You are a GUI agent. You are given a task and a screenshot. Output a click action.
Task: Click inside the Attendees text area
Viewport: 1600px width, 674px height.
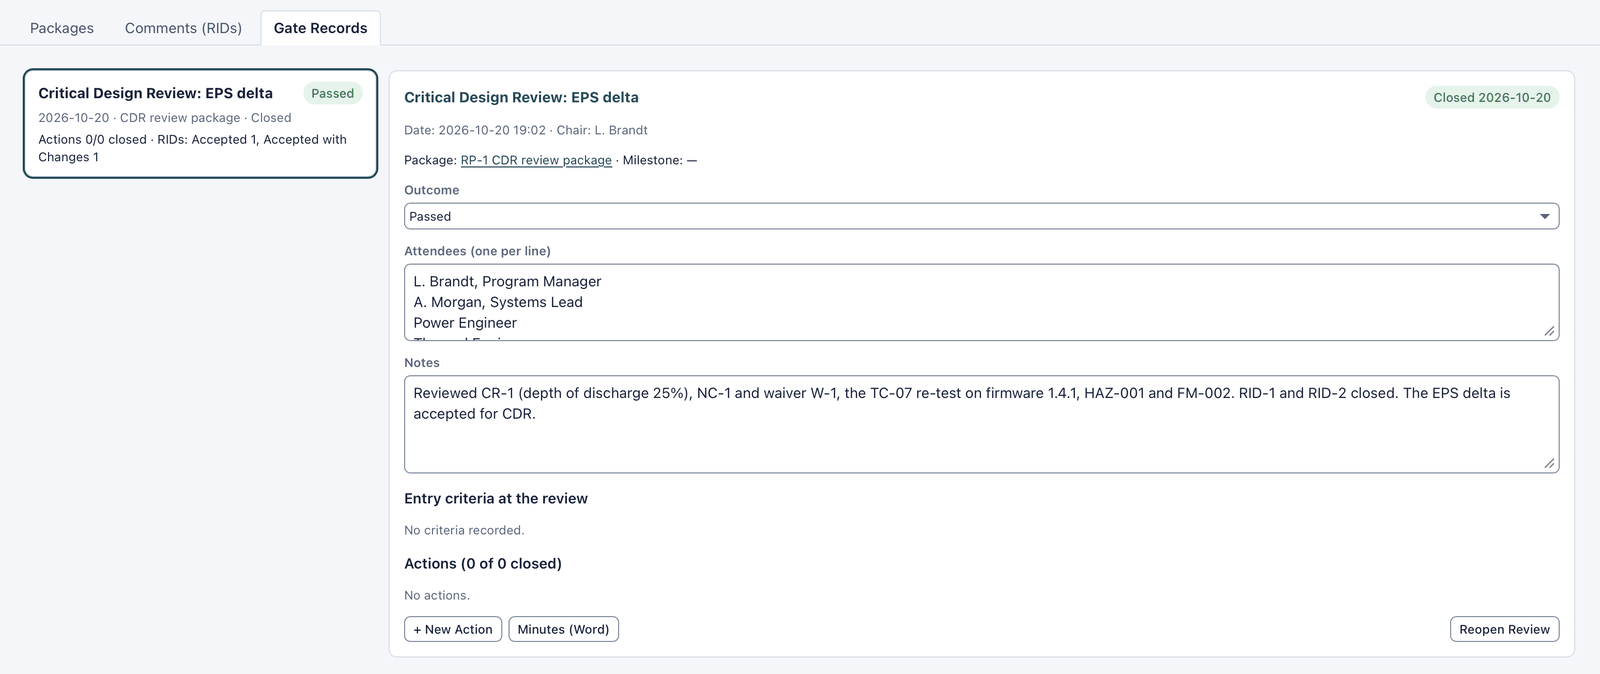(981, 302)
